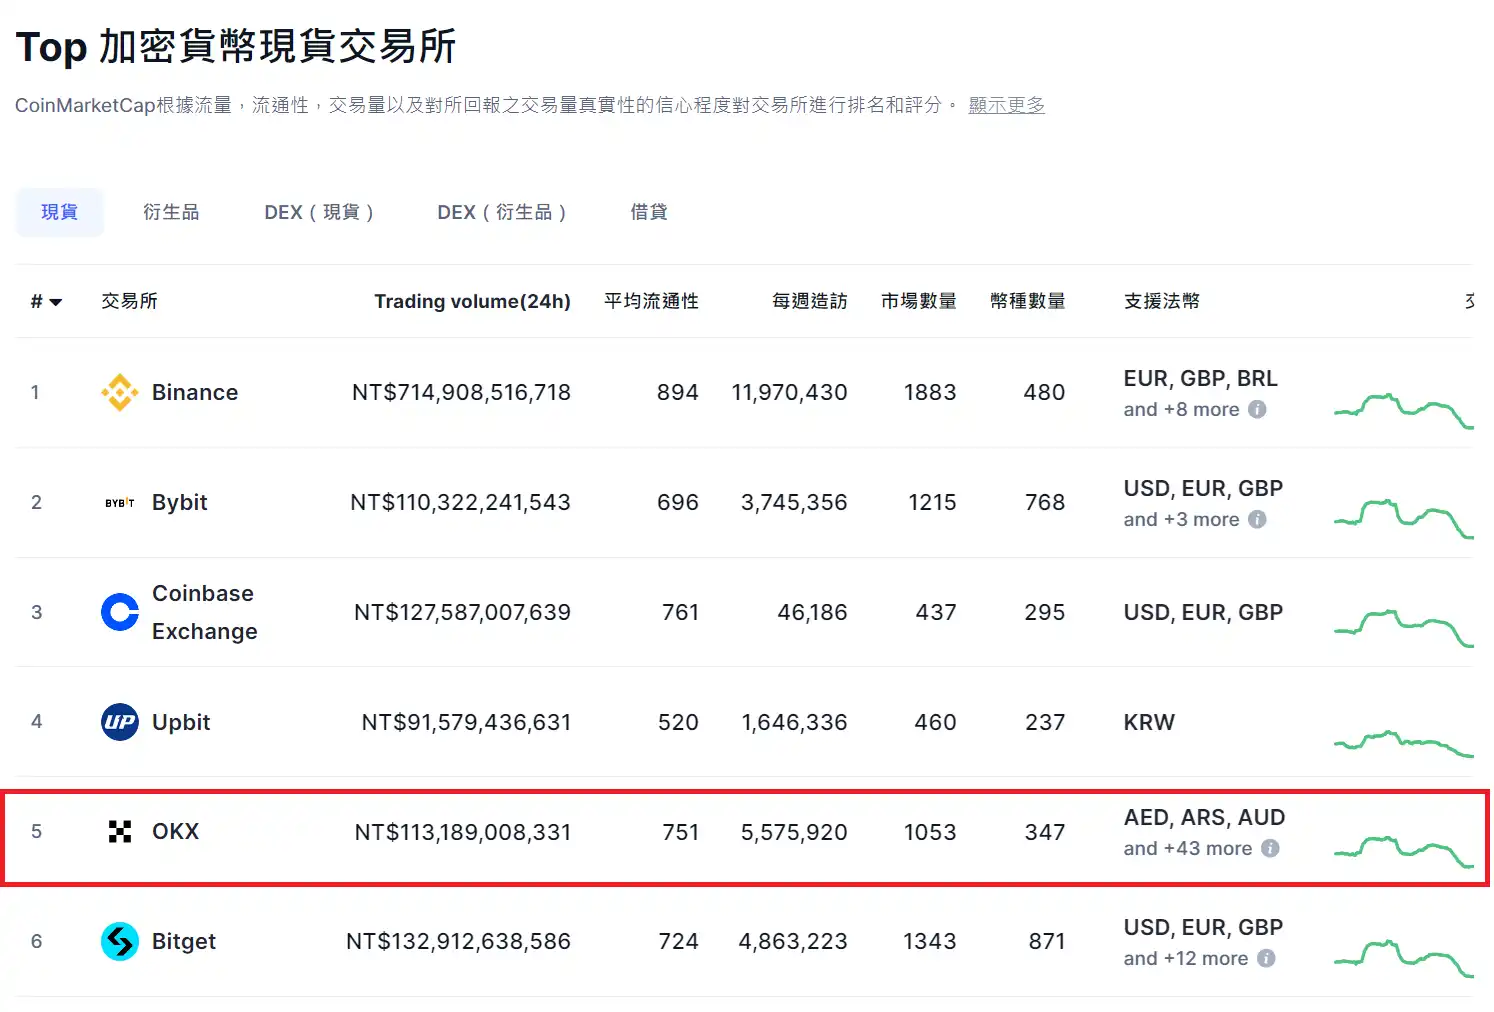The image size is (1494, 1012).
Task: Click Bitget volume chart sparkline
Action: pos(1403,958)
